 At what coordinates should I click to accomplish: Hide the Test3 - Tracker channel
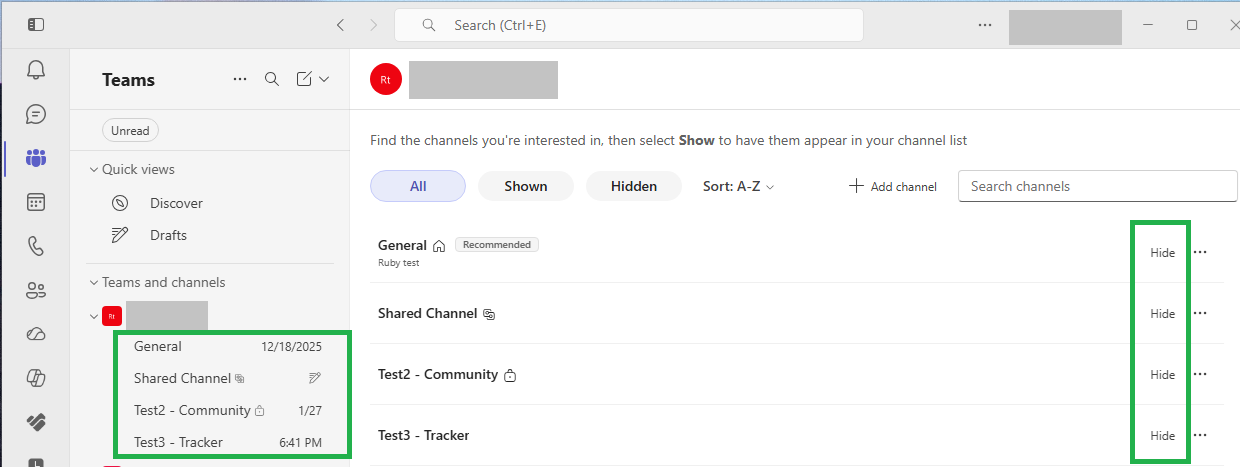click(1162, 436)
